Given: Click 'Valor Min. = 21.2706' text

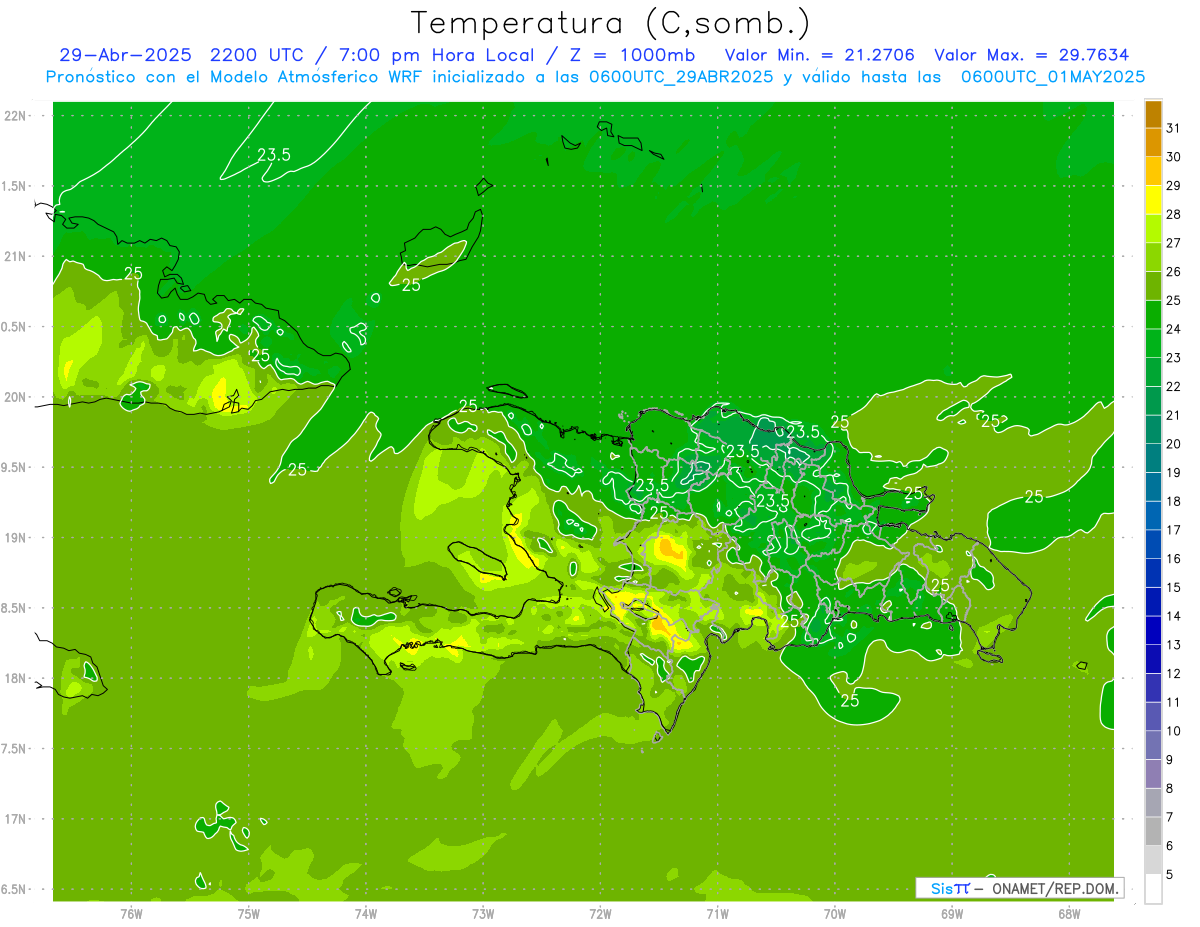Looking at the screenshot, I should [x=820, y=55].
